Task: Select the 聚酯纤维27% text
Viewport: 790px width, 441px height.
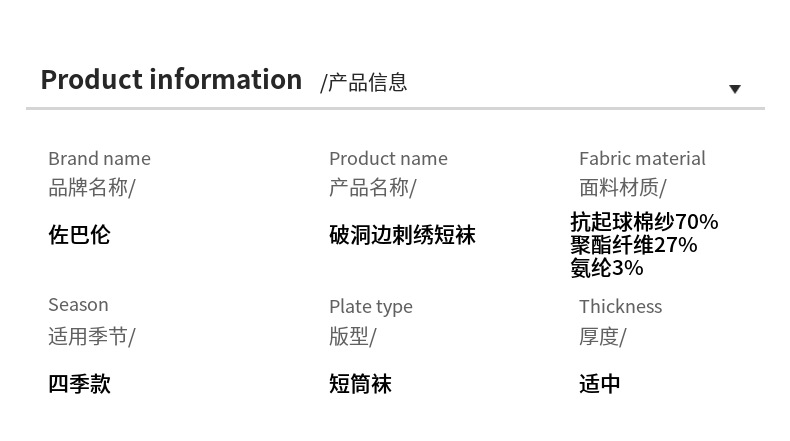Action: coord(634,245)
